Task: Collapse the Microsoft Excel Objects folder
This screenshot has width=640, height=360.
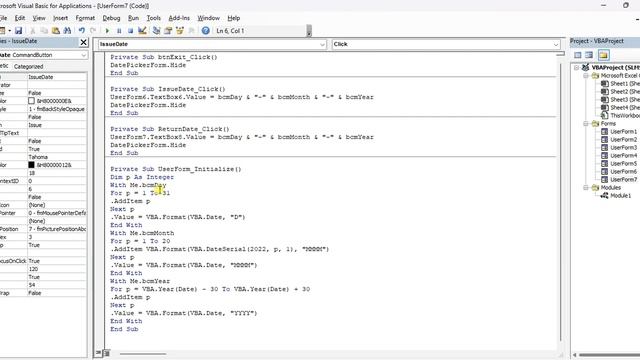Action: [x=586, y=76]
